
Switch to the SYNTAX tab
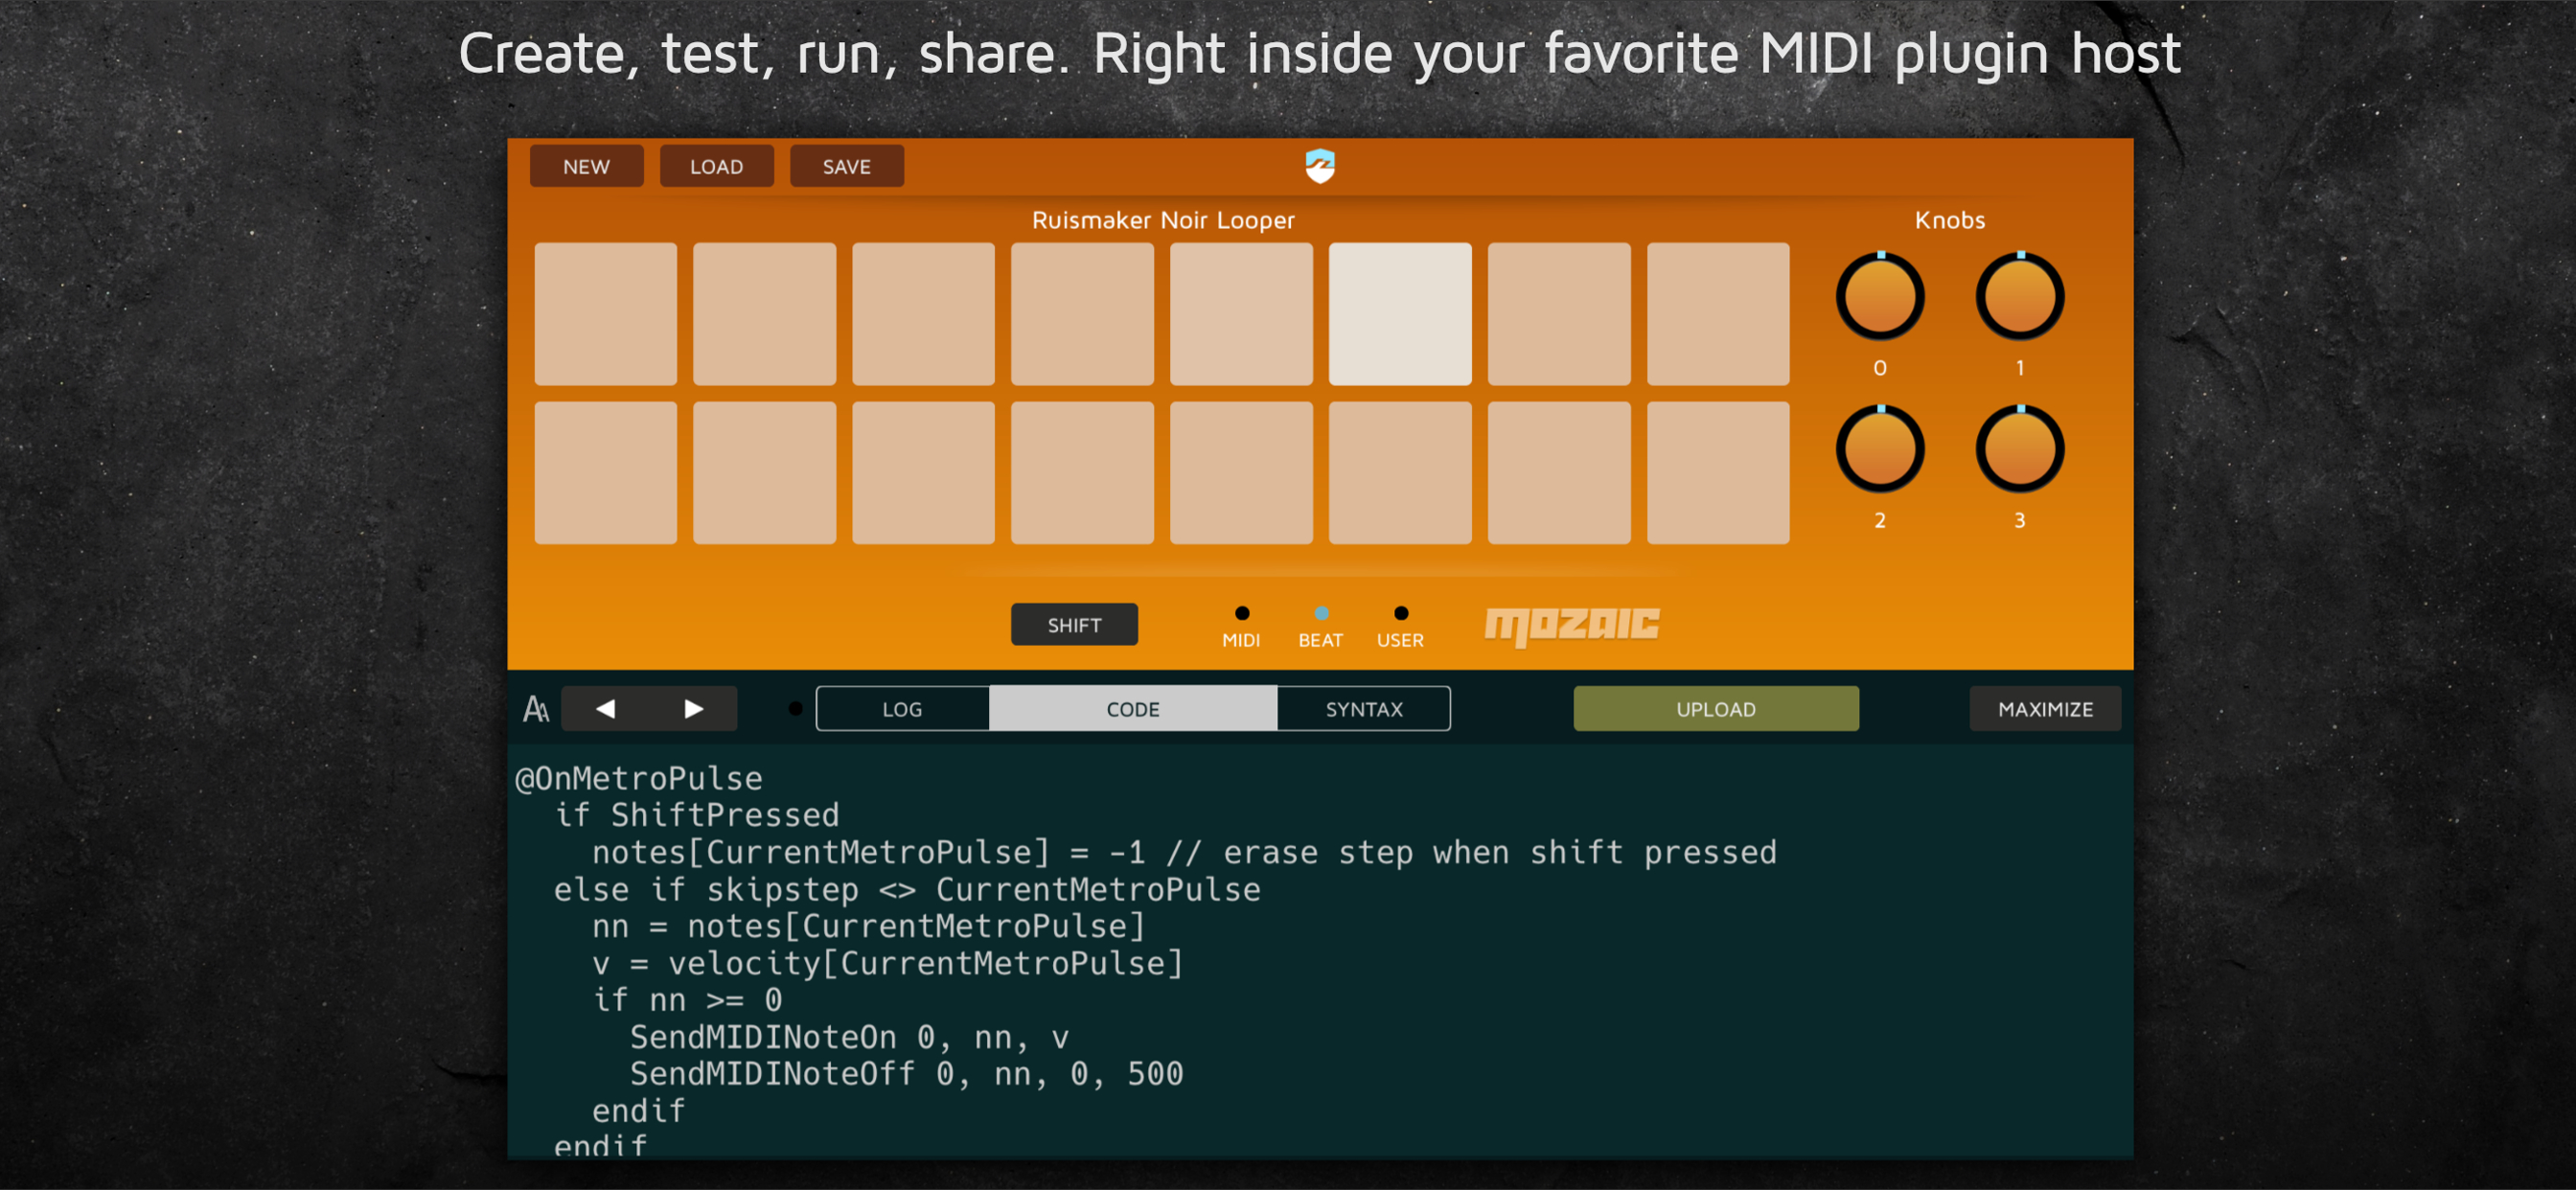coord(1363,709)
